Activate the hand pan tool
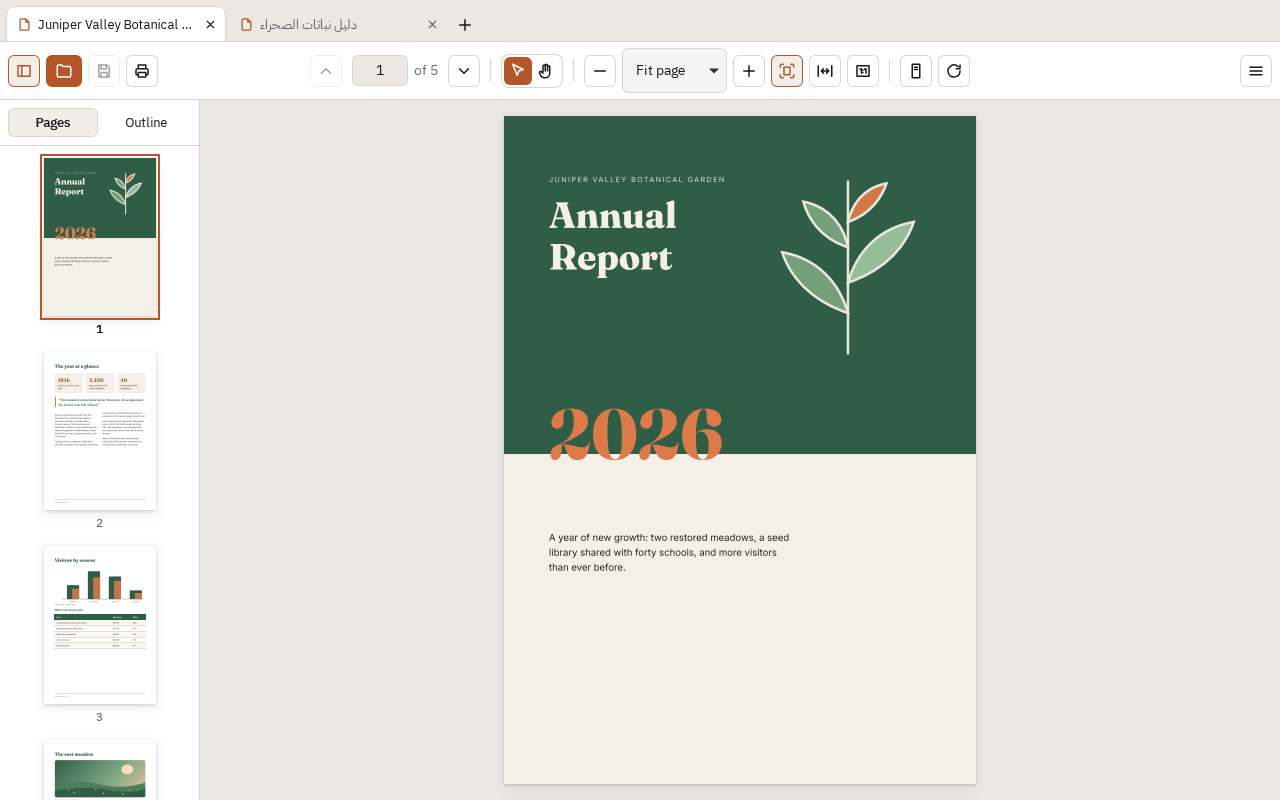Image resolution: width=1280 pixels, height=800 pixels. coord(545,71)
